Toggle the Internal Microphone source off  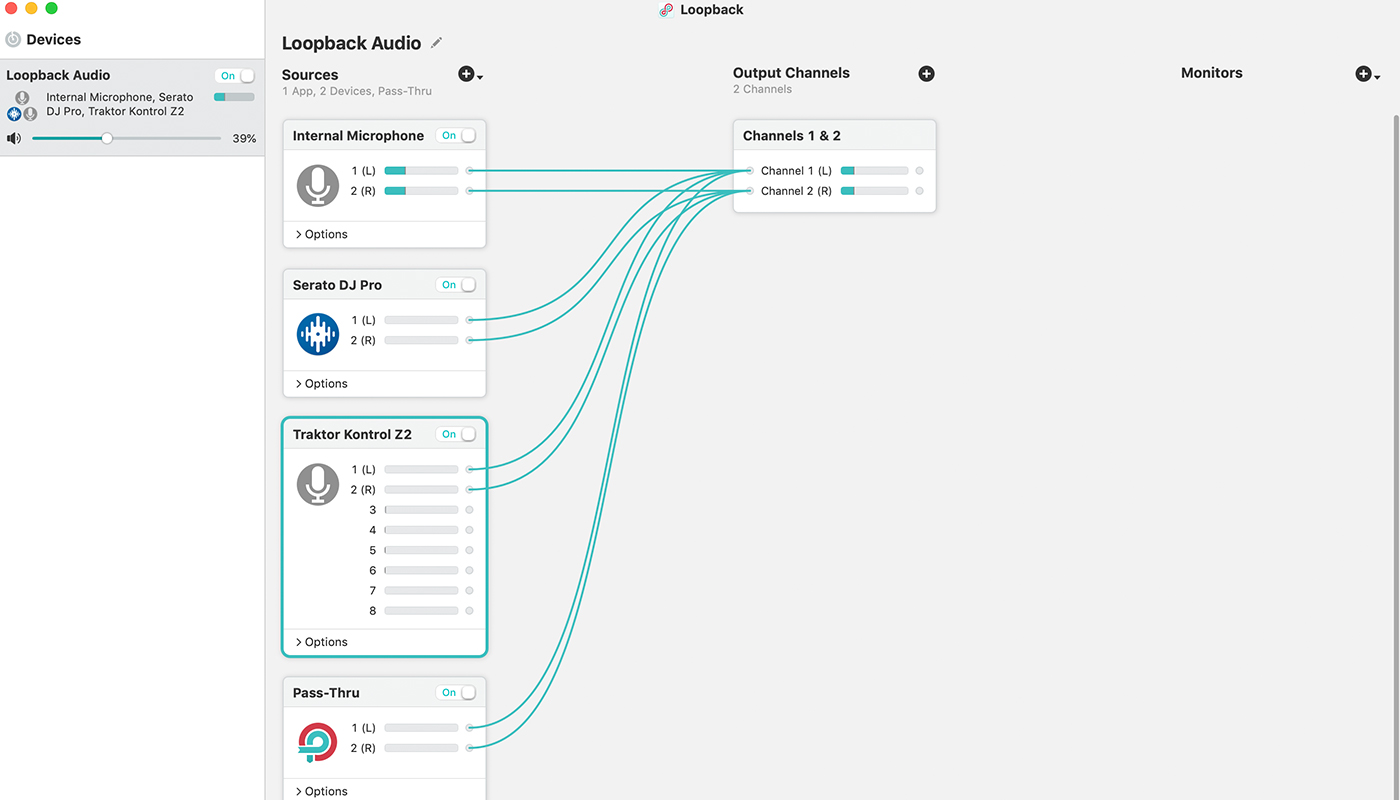(456, 136)
